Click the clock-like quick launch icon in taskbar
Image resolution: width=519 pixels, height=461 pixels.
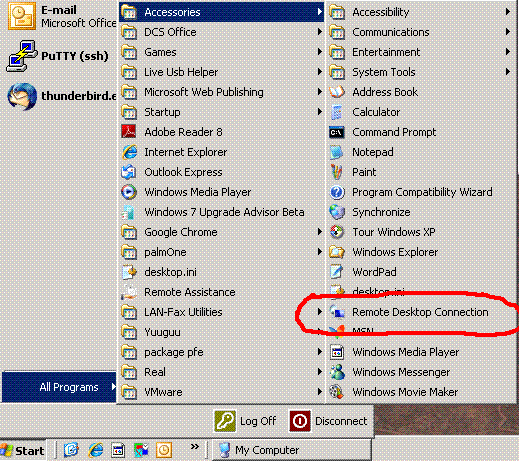(164, 450)
